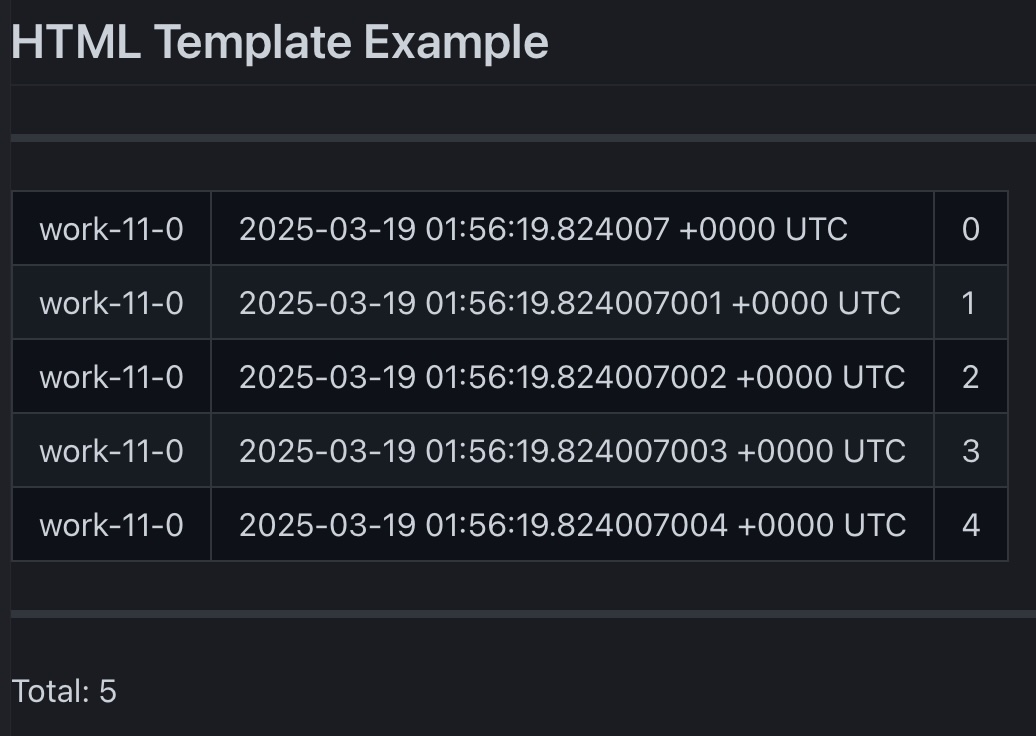Click the index cell showing 4

pyautogui.click(x=970, y=525)
